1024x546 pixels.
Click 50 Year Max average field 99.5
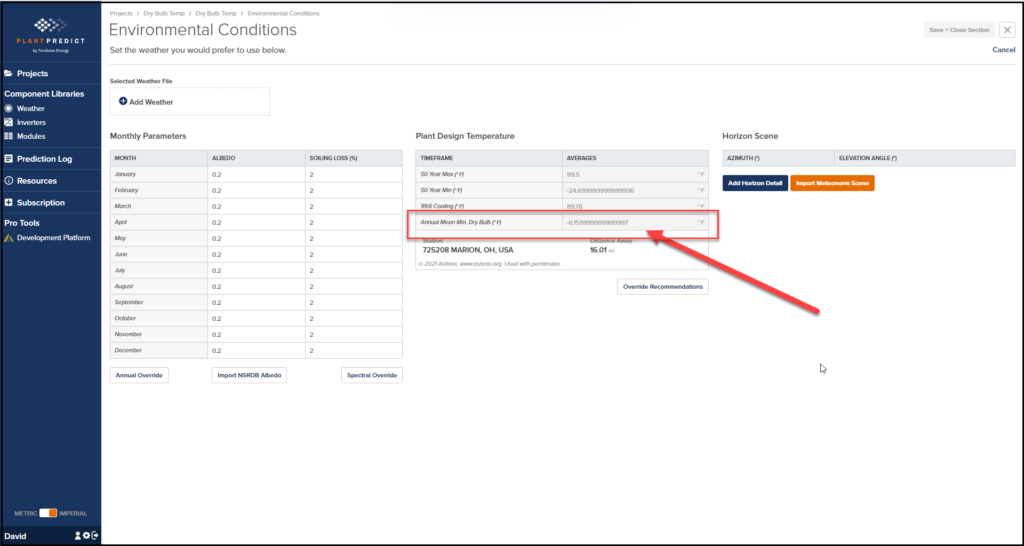click(635, 174)
